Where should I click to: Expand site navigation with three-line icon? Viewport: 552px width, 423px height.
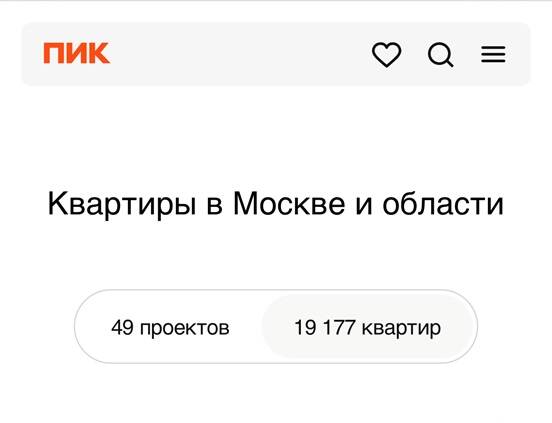493,55
